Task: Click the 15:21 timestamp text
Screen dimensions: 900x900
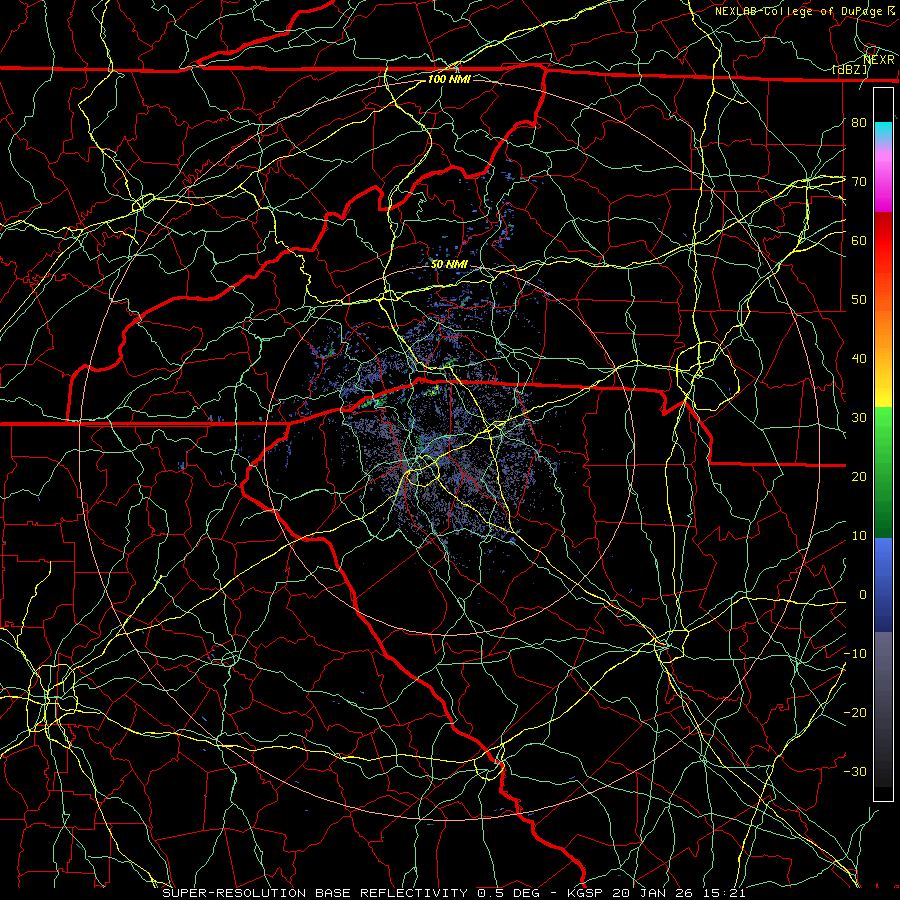Action: tap(723, 893)
